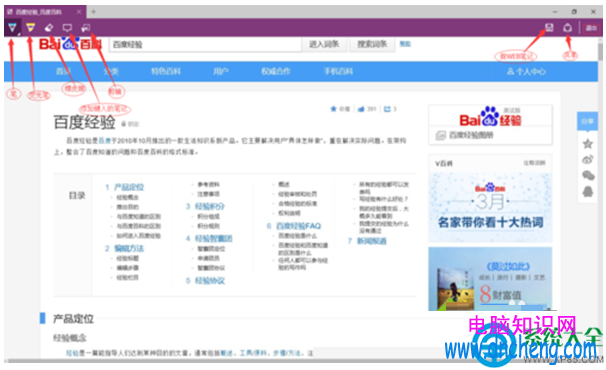Share to WeChat via sidebar icon
This screenshot has height=370, width=606.
click(588, 176)
